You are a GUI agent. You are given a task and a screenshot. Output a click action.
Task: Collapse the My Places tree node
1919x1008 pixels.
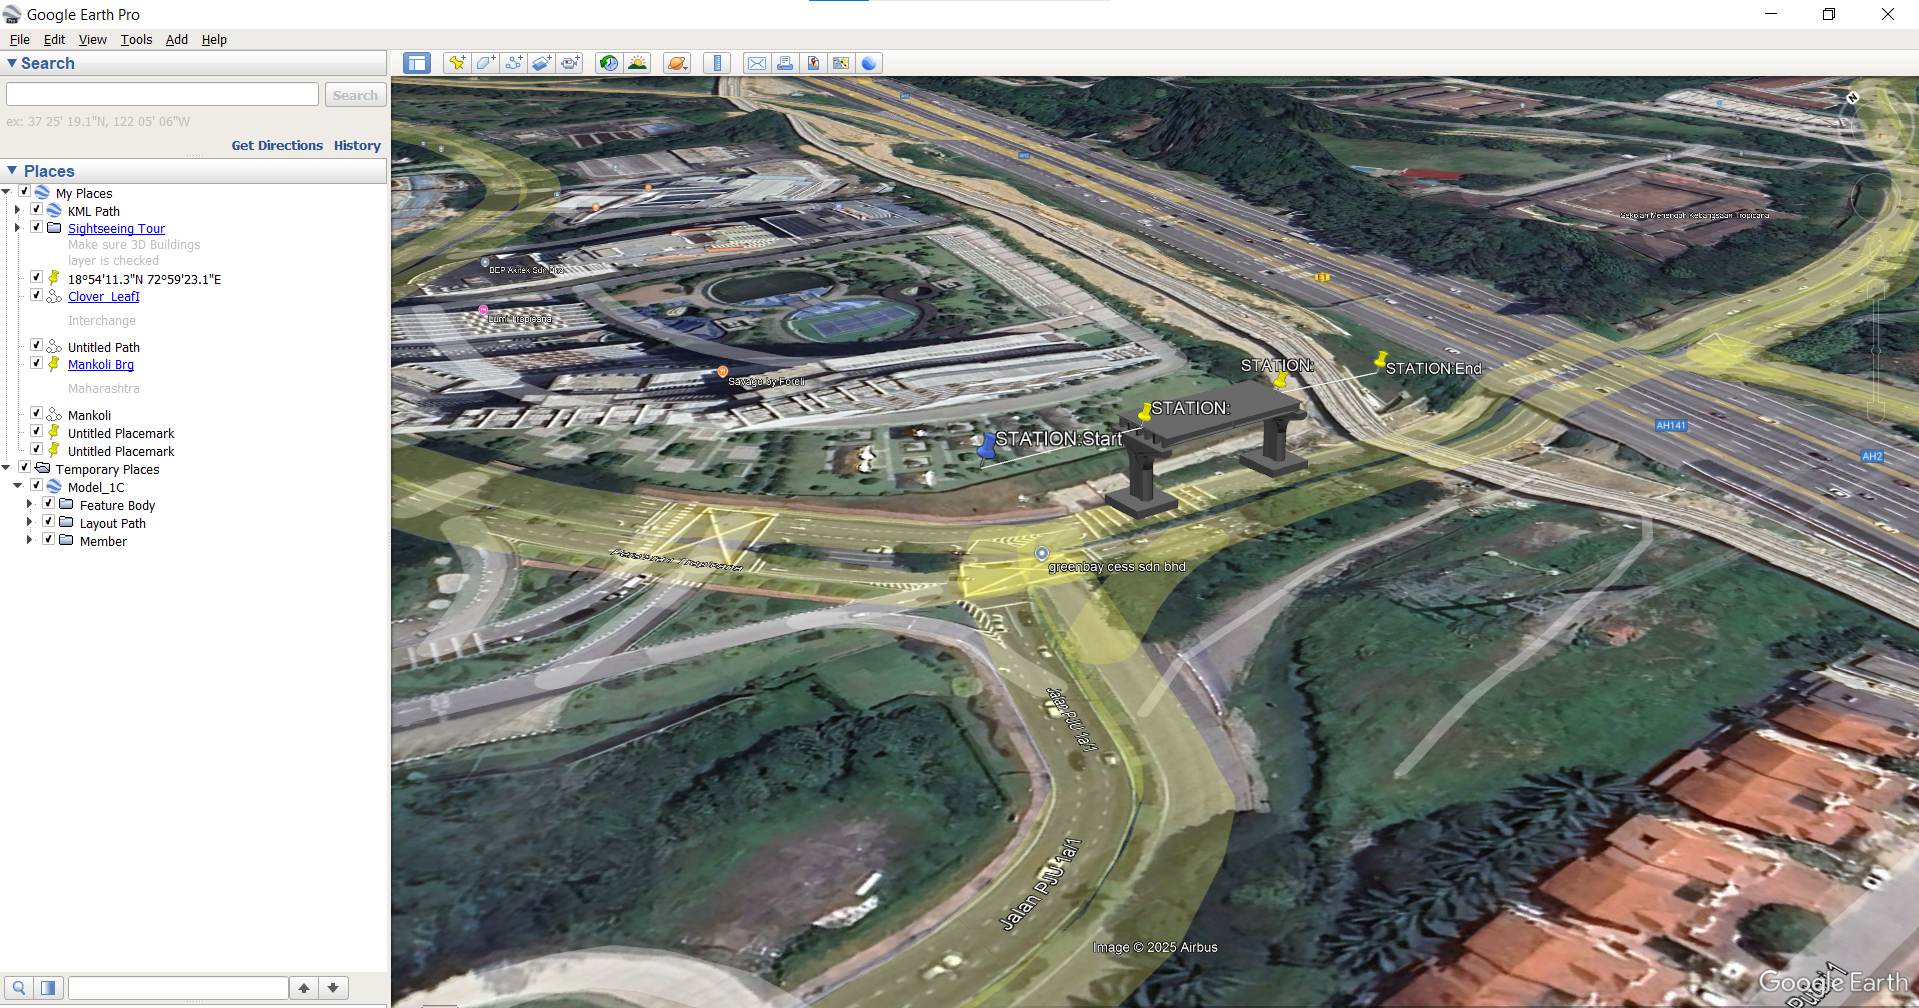pyautogui.click(x=6, y=191)
